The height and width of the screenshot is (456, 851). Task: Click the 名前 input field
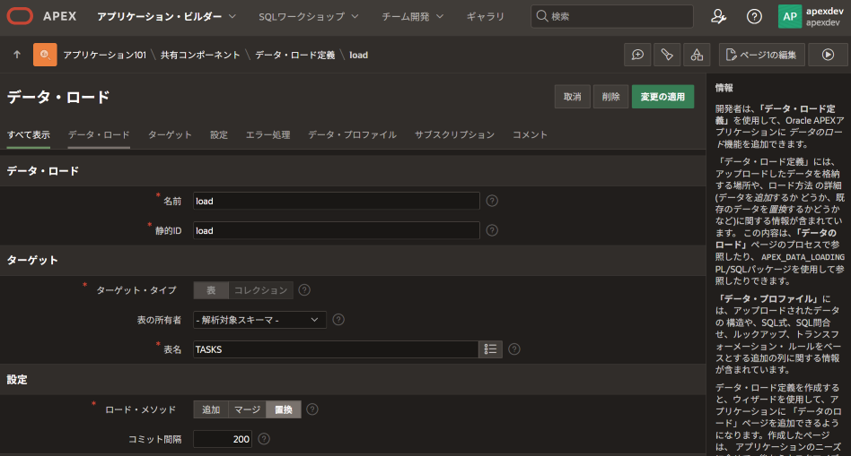336,201
